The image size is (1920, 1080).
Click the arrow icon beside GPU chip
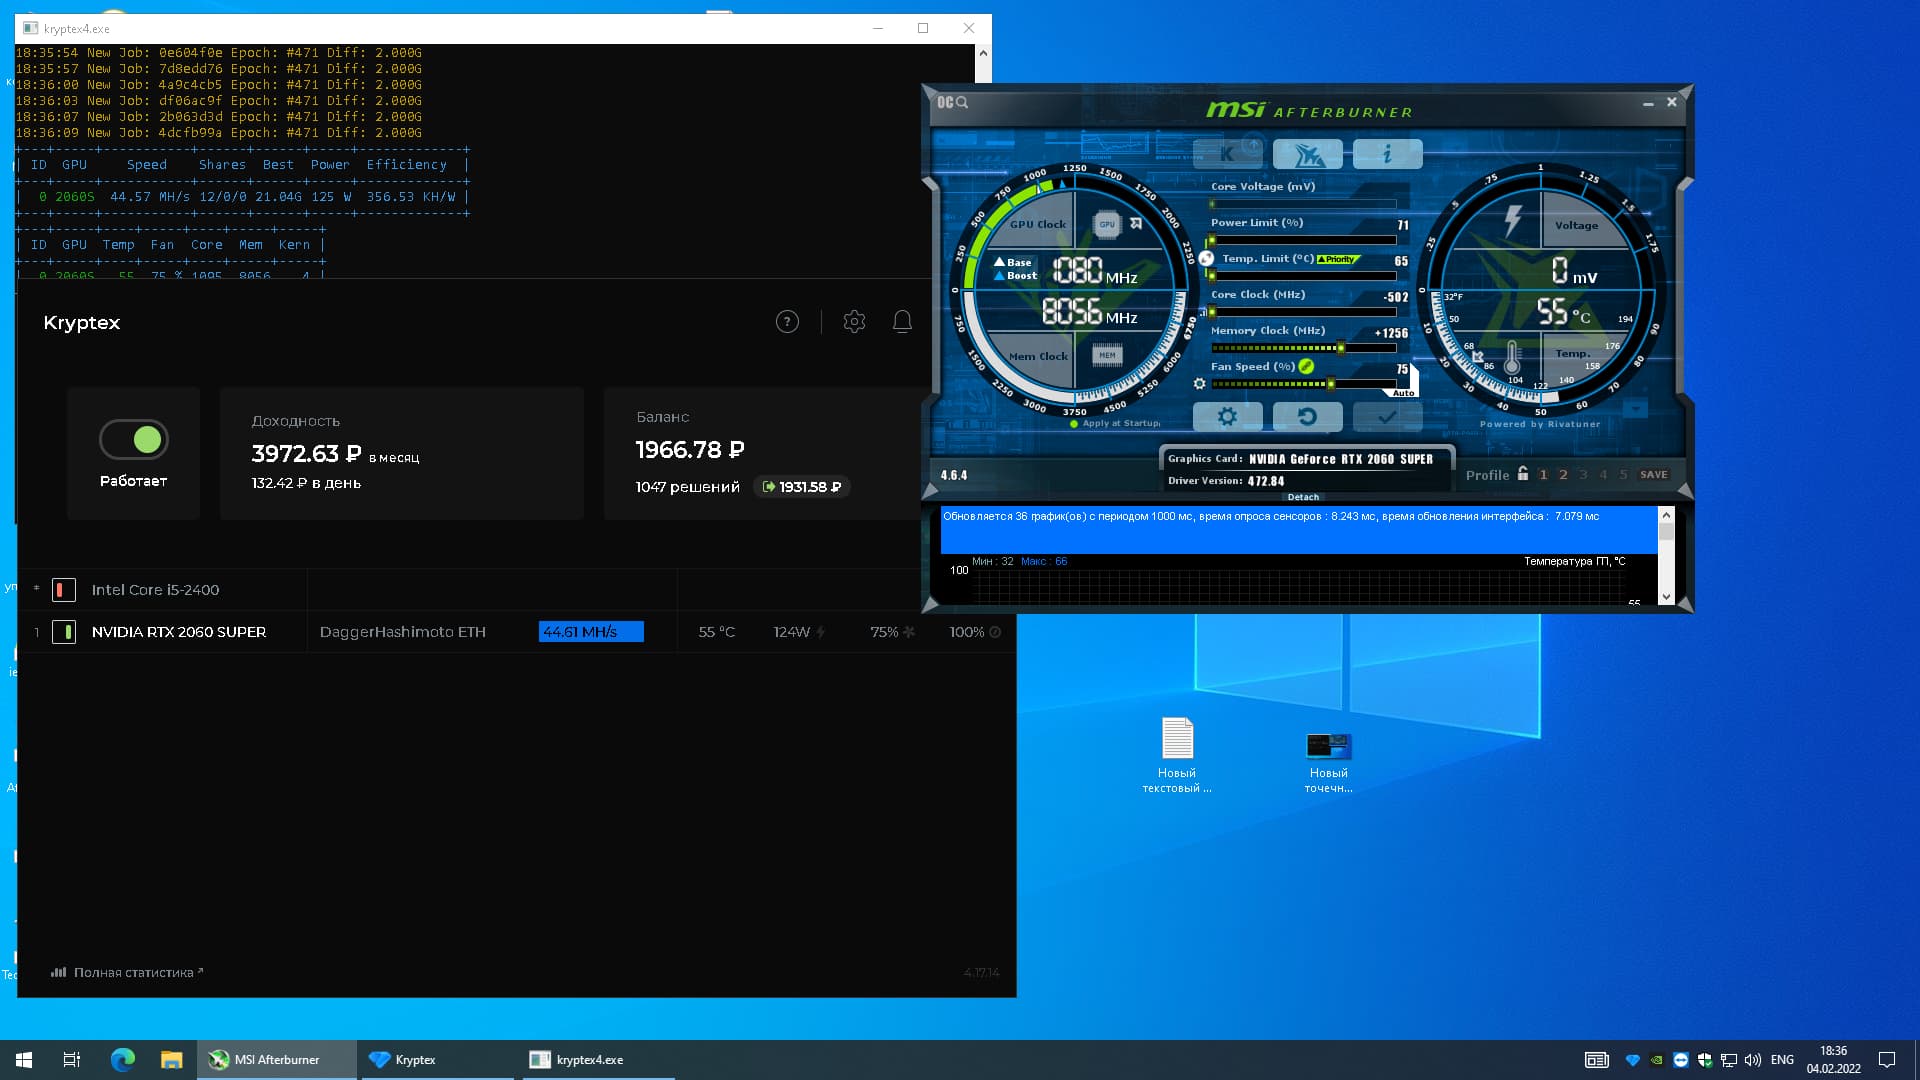click(x=1136, y=224)
